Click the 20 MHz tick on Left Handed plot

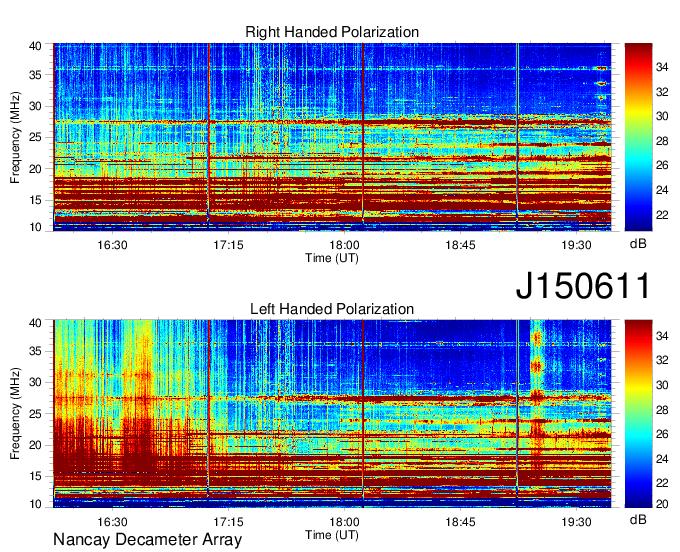coord(35,445)
